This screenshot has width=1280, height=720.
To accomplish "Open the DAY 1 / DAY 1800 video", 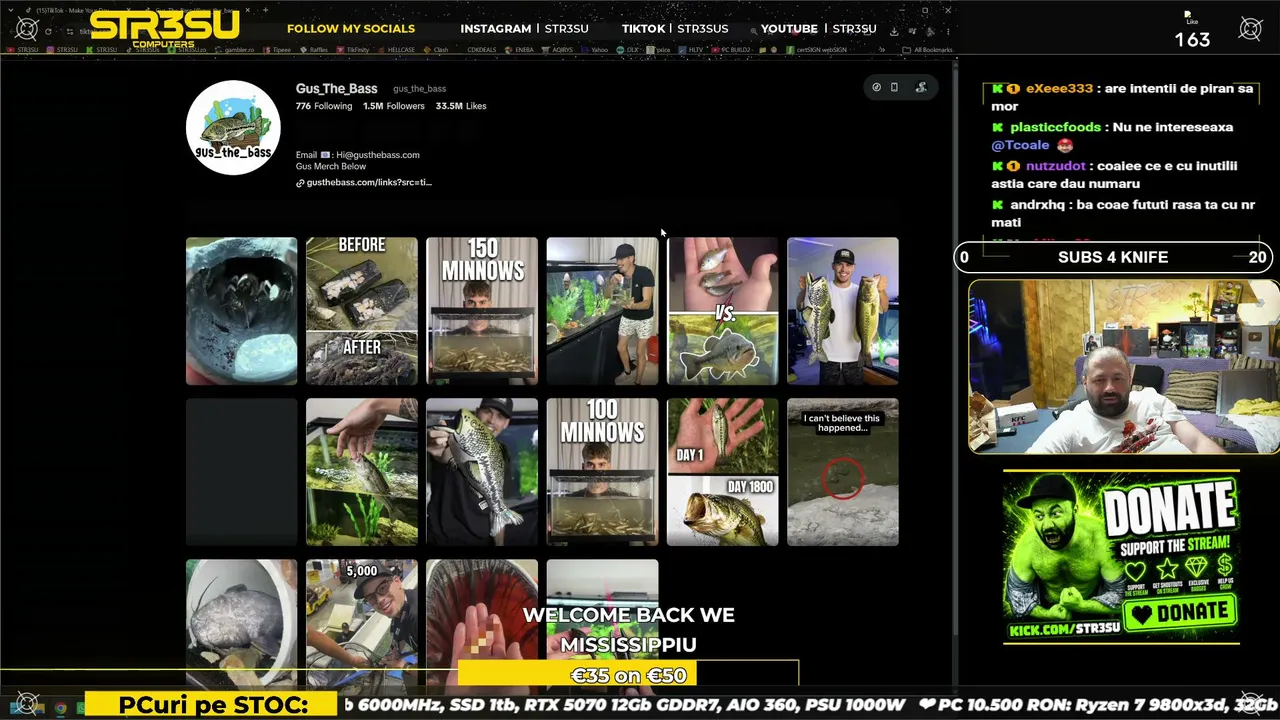I will tap(722, 472).
